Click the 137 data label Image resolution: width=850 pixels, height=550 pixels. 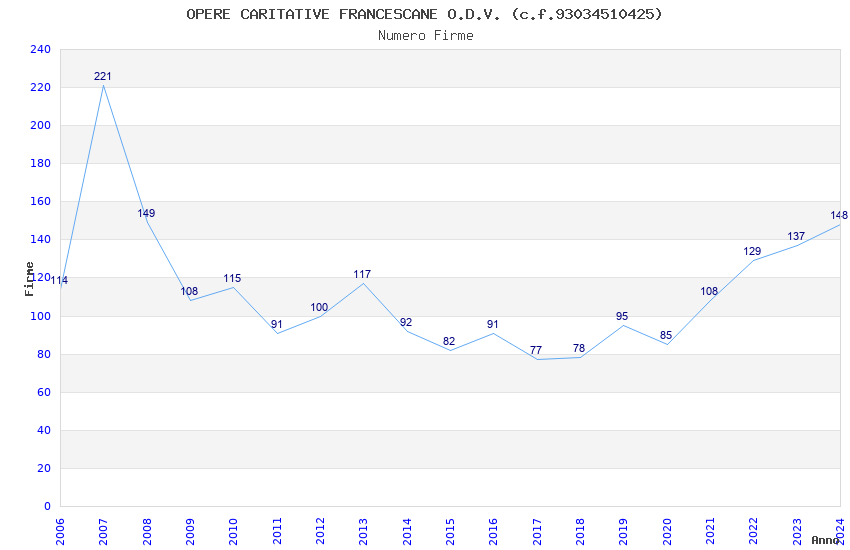pyautogui.click(x=796, y=237)
